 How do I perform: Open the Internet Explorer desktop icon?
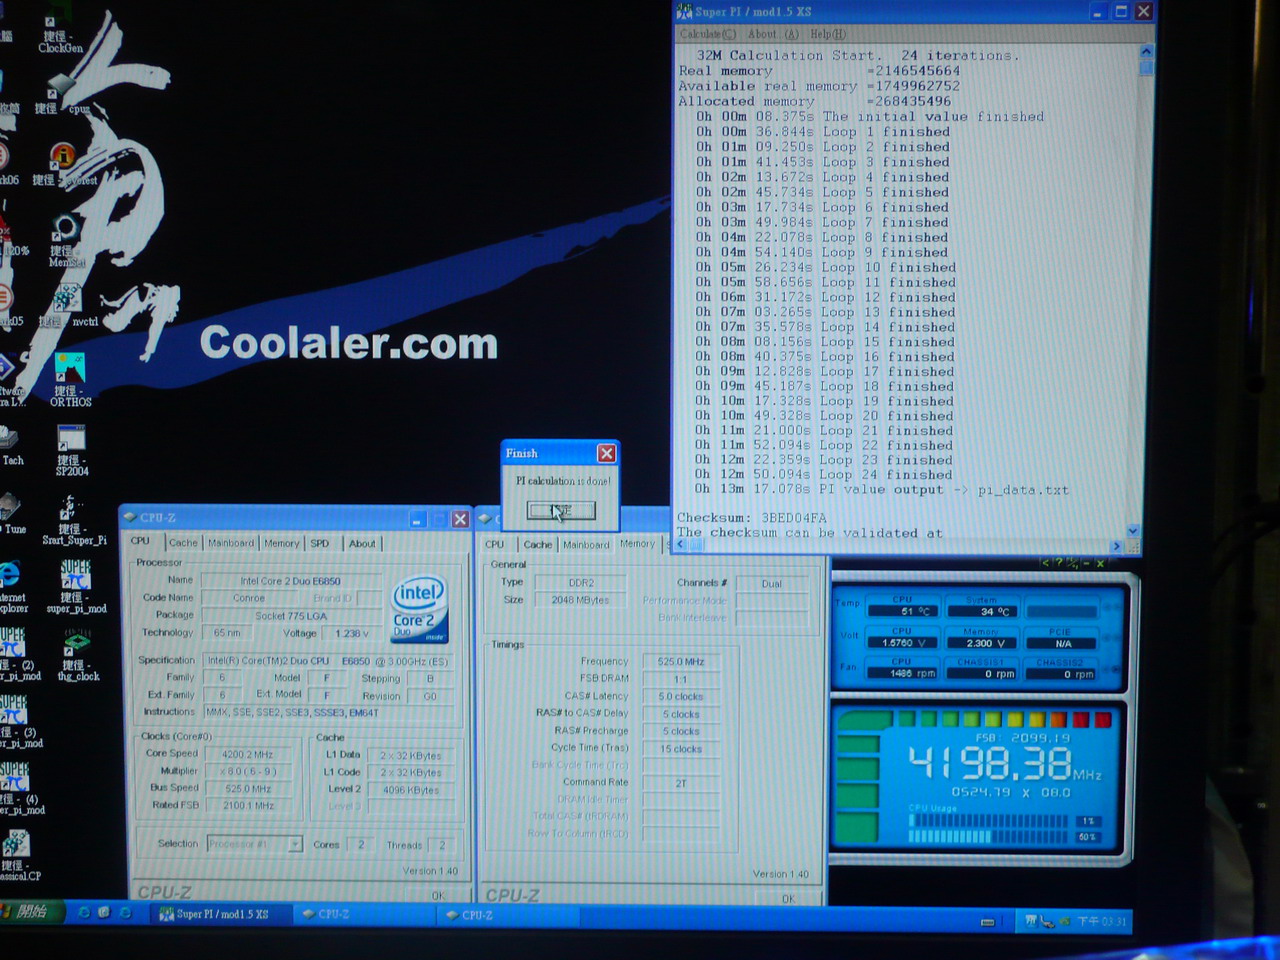pyautogui.click(x=10, y=586)
